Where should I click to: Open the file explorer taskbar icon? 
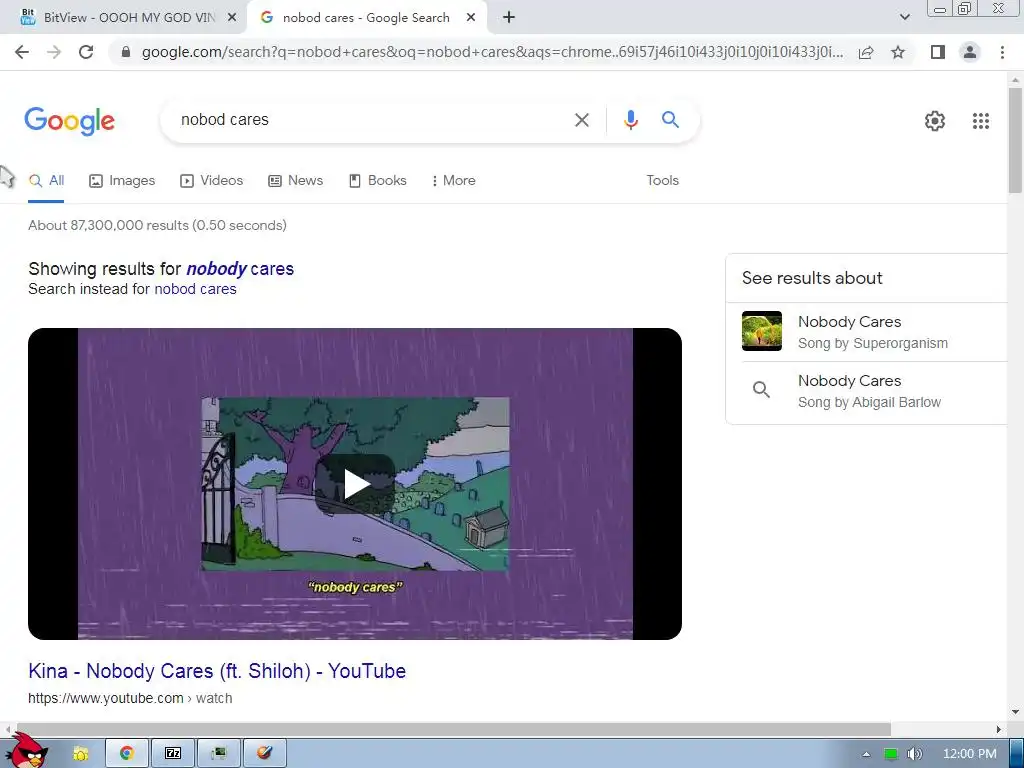pos(80,754)
